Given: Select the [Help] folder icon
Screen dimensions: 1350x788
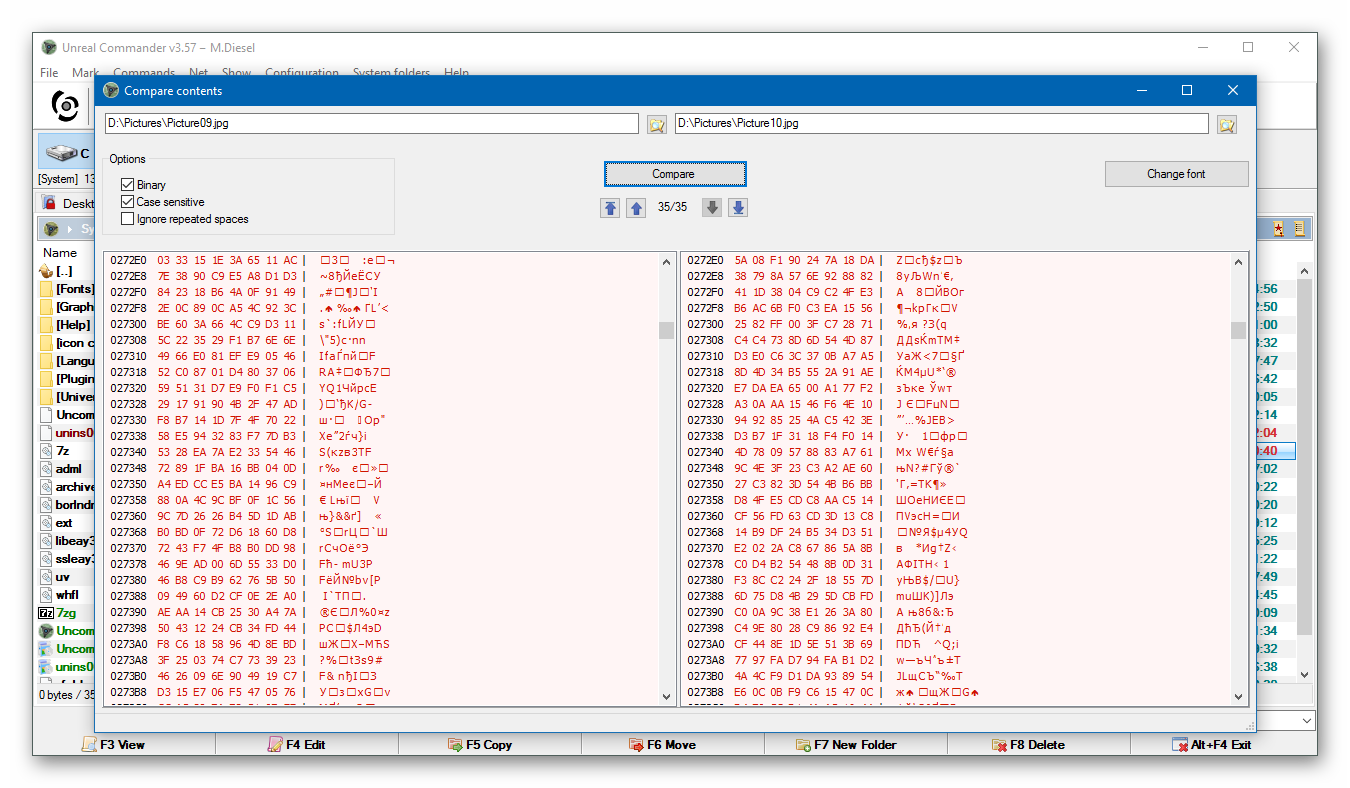Looking at the screenshot, I should 45,325.
